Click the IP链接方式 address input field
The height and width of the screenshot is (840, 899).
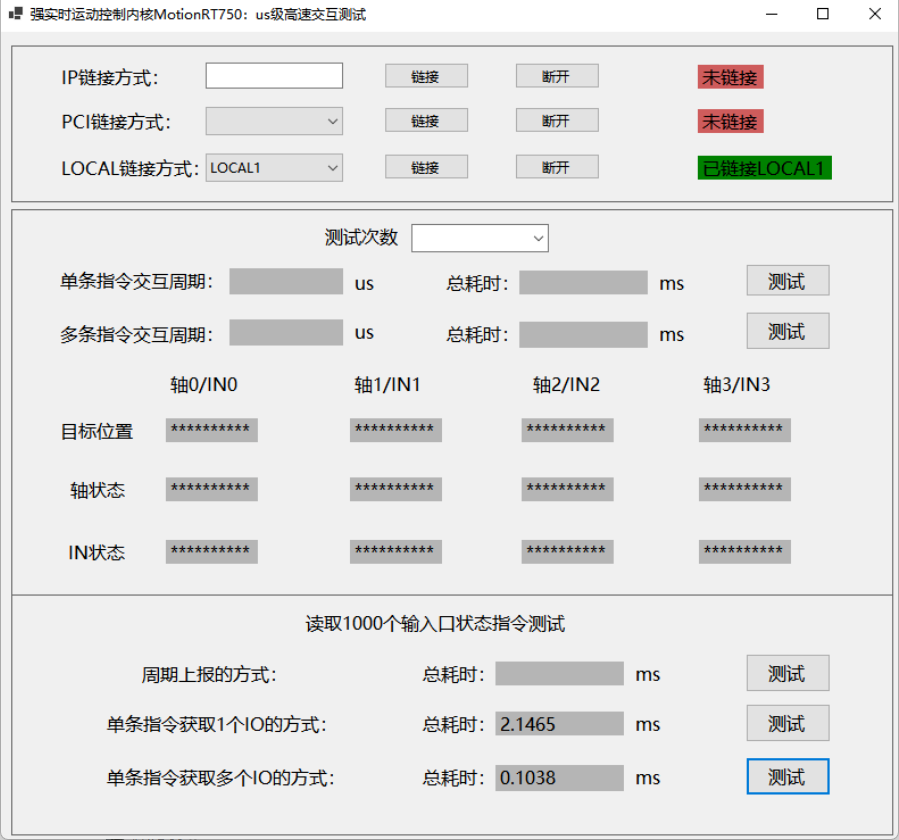click(x=274, y=76)
